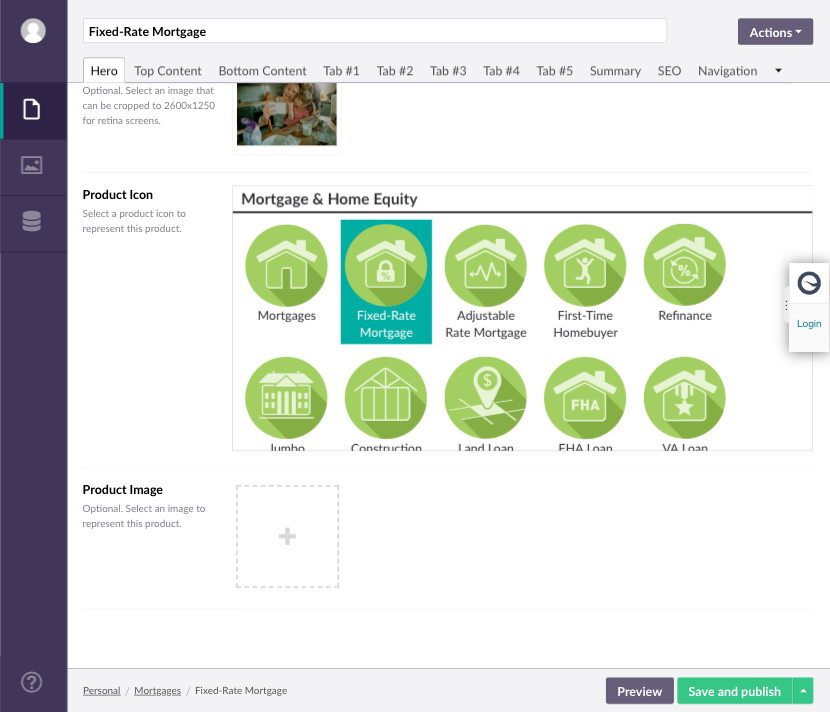Go to Mortgages in the breadcrumb
The width and height of the screenshot is (830, 712).
[x=157, y=691]
